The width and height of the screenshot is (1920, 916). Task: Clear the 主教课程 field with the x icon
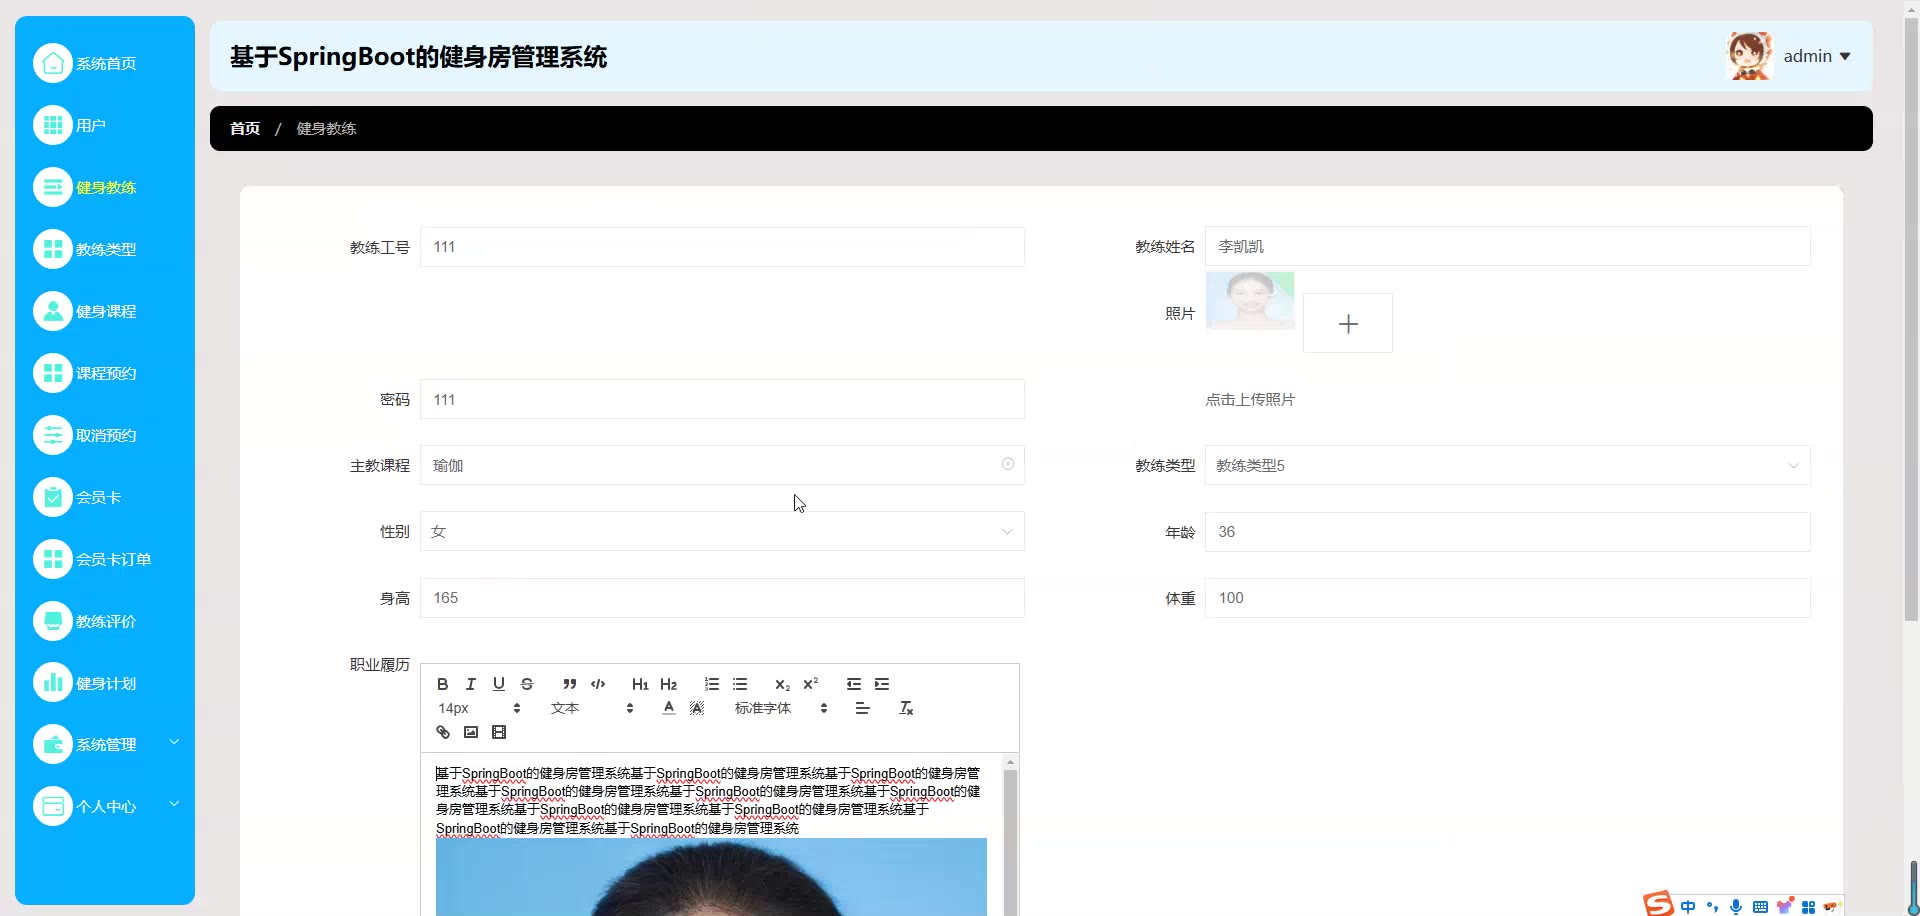click(1008, 464)
